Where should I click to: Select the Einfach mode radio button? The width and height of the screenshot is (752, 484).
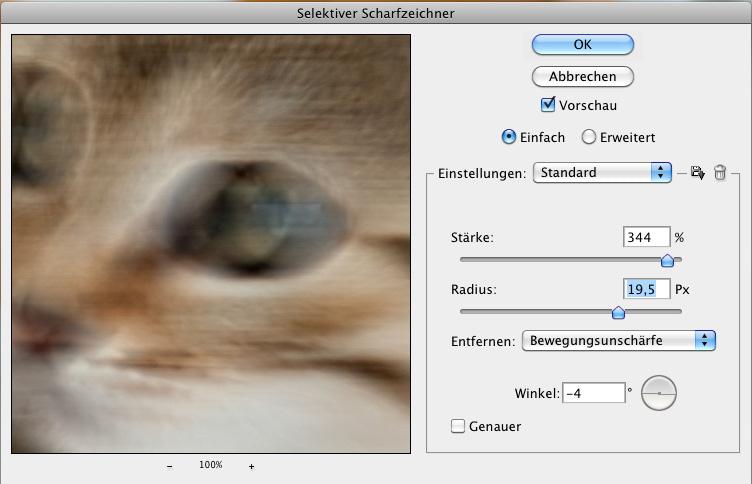[x=508, y=137]
